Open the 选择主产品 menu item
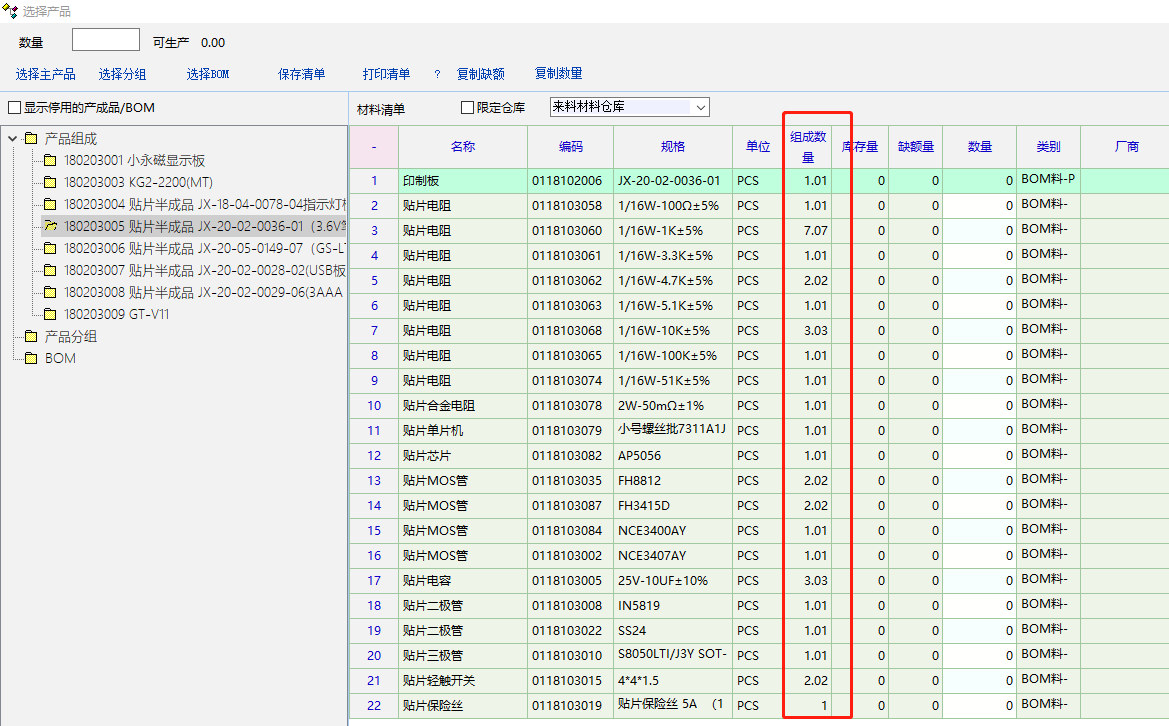This screenshot has width=1169, height=726. coord(45,74)
